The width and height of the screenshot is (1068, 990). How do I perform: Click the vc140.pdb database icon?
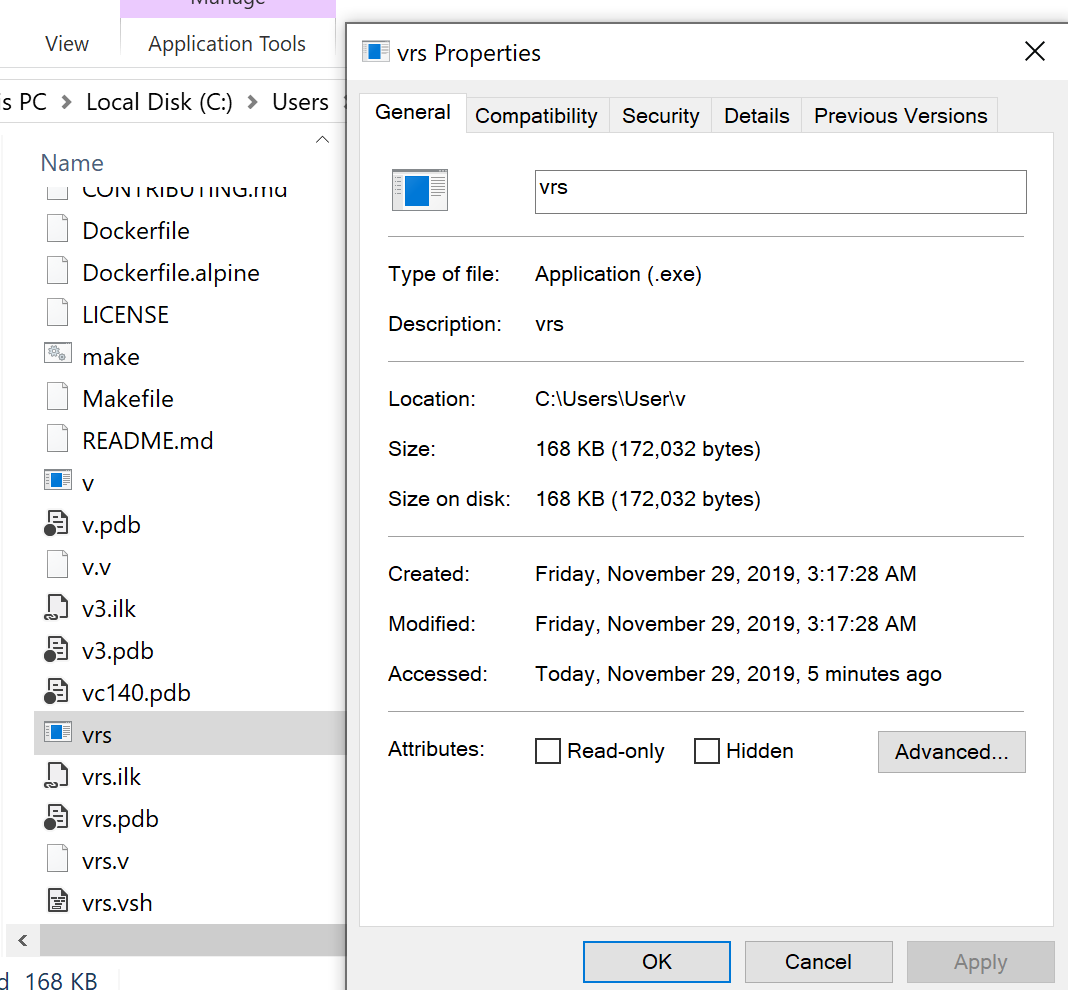click(x=57, y=691)
